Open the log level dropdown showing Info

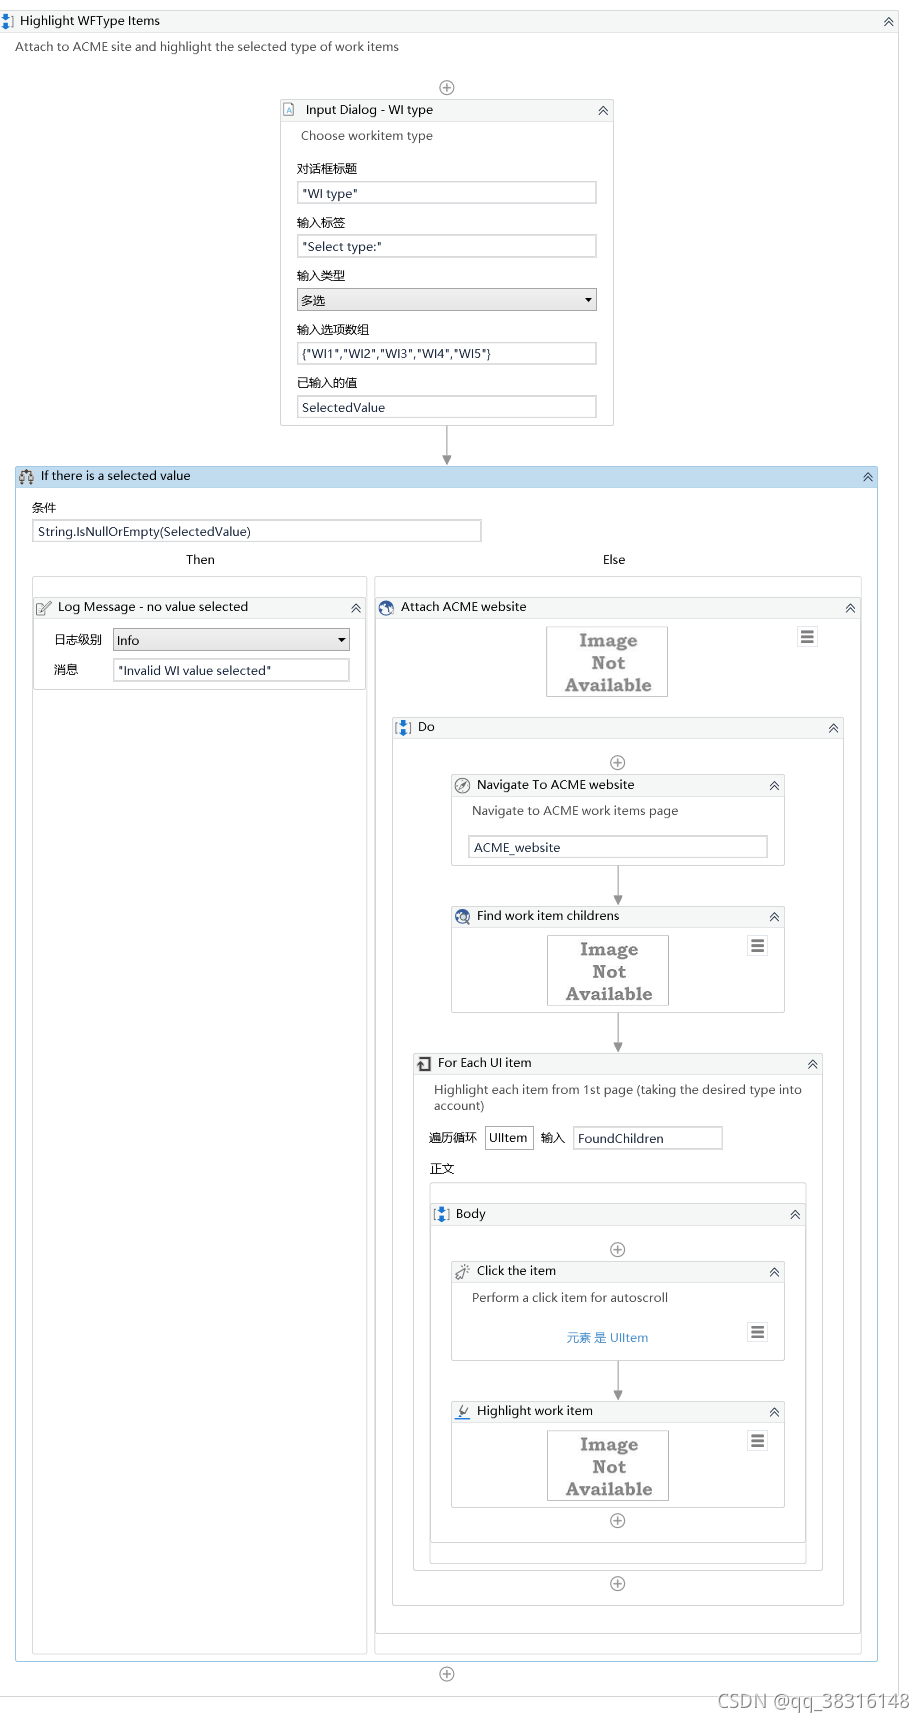tap(231, 640)
